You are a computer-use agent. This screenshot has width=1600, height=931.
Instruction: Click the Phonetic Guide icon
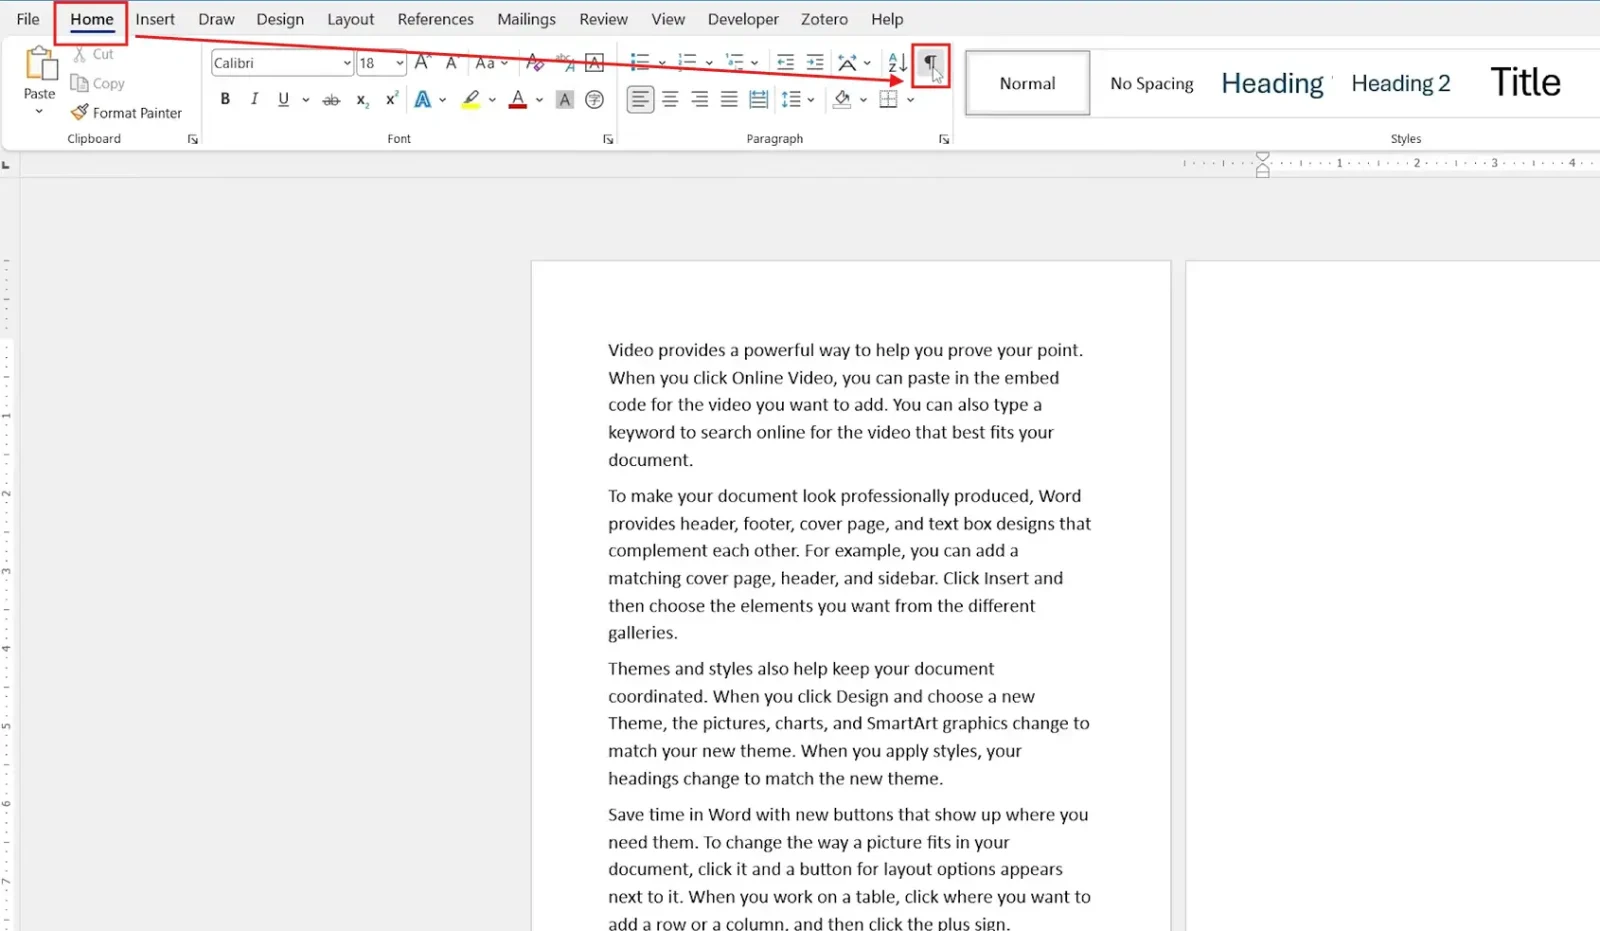click(565, 63)
